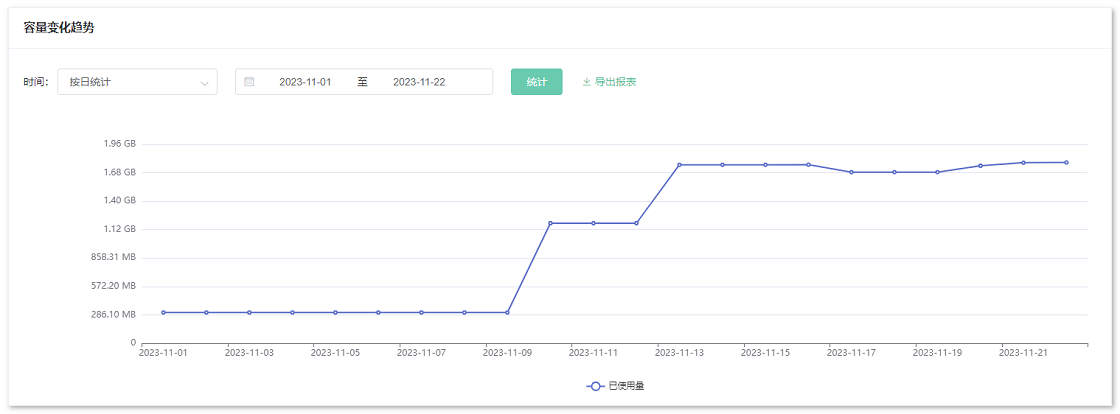This screenshot has width=1120, height=414.
Task: Click the 2023-11-15 x-axis label
Action: (766, 353)
